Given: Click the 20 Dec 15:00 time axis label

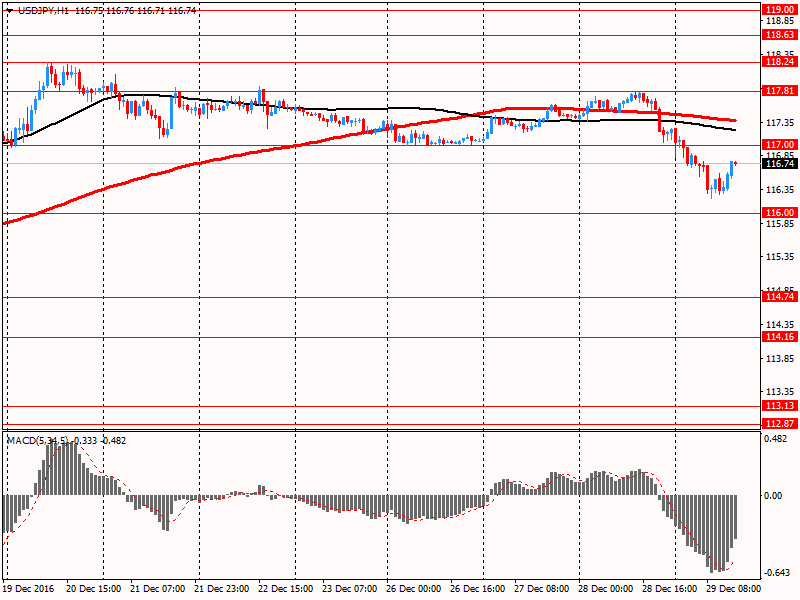Looking at the screenshot, I should click(x=93, y=589).
